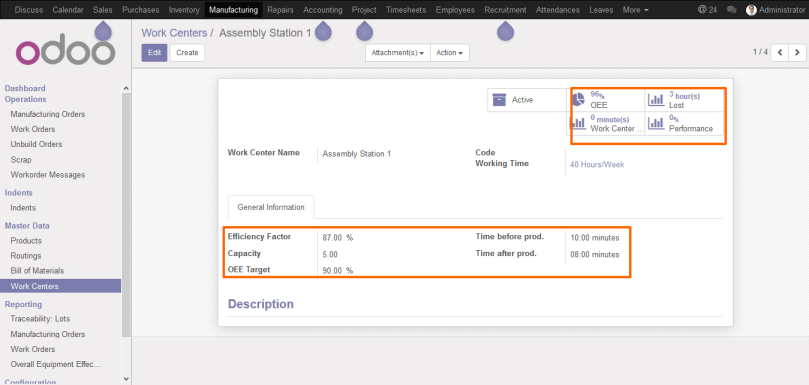This screenshot has height=385, width=809.
Task: Open Scrap in the sidebar
Action: pyautogui.click(x=21, y=160)
